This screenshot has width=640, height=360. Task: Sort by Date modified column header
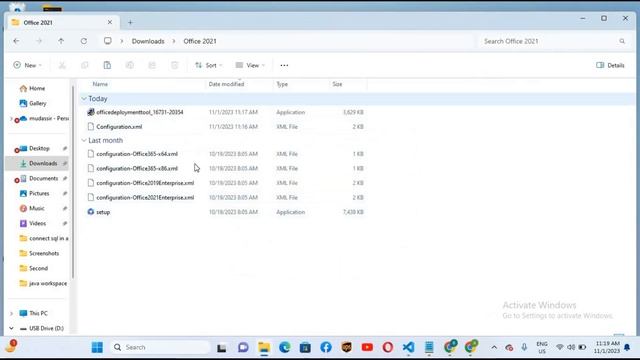click(x=226, y=84)
